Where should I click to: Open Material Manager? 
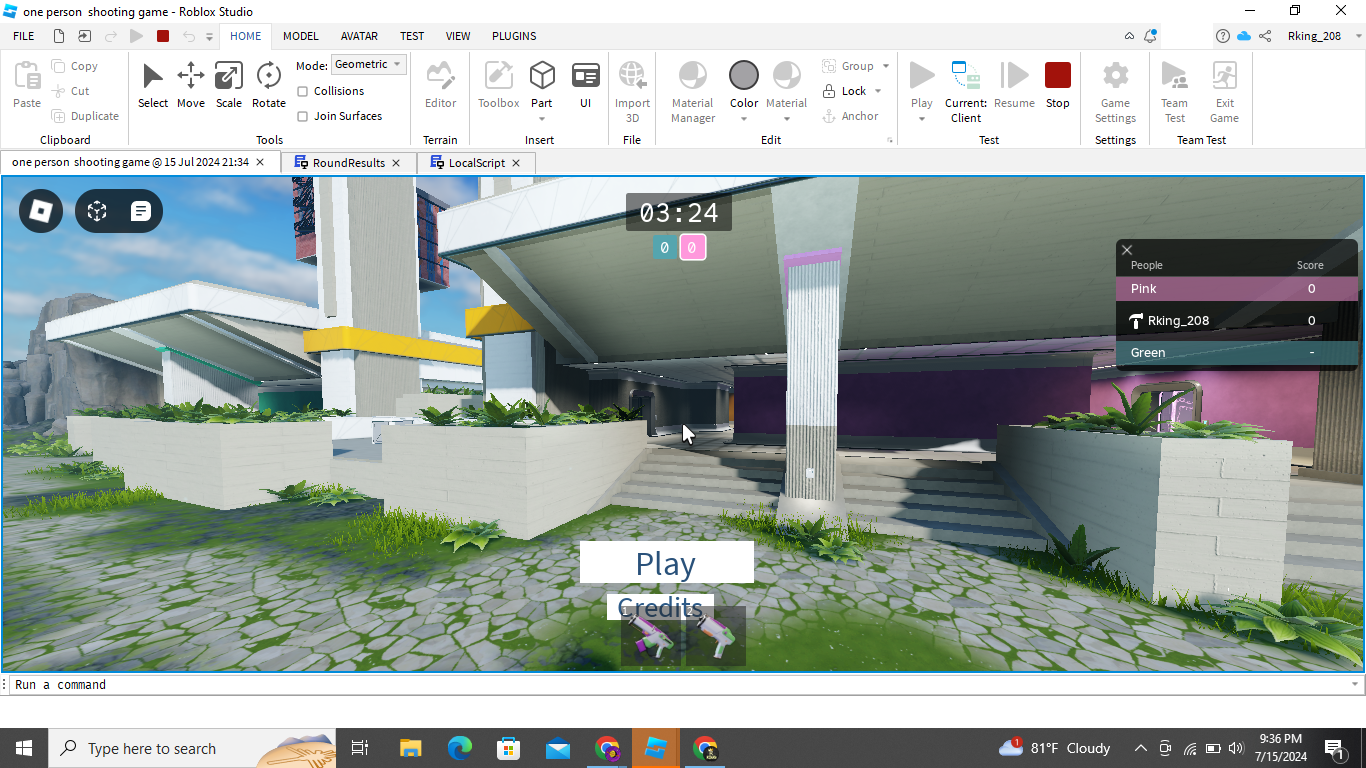click(x=693, y=91)
